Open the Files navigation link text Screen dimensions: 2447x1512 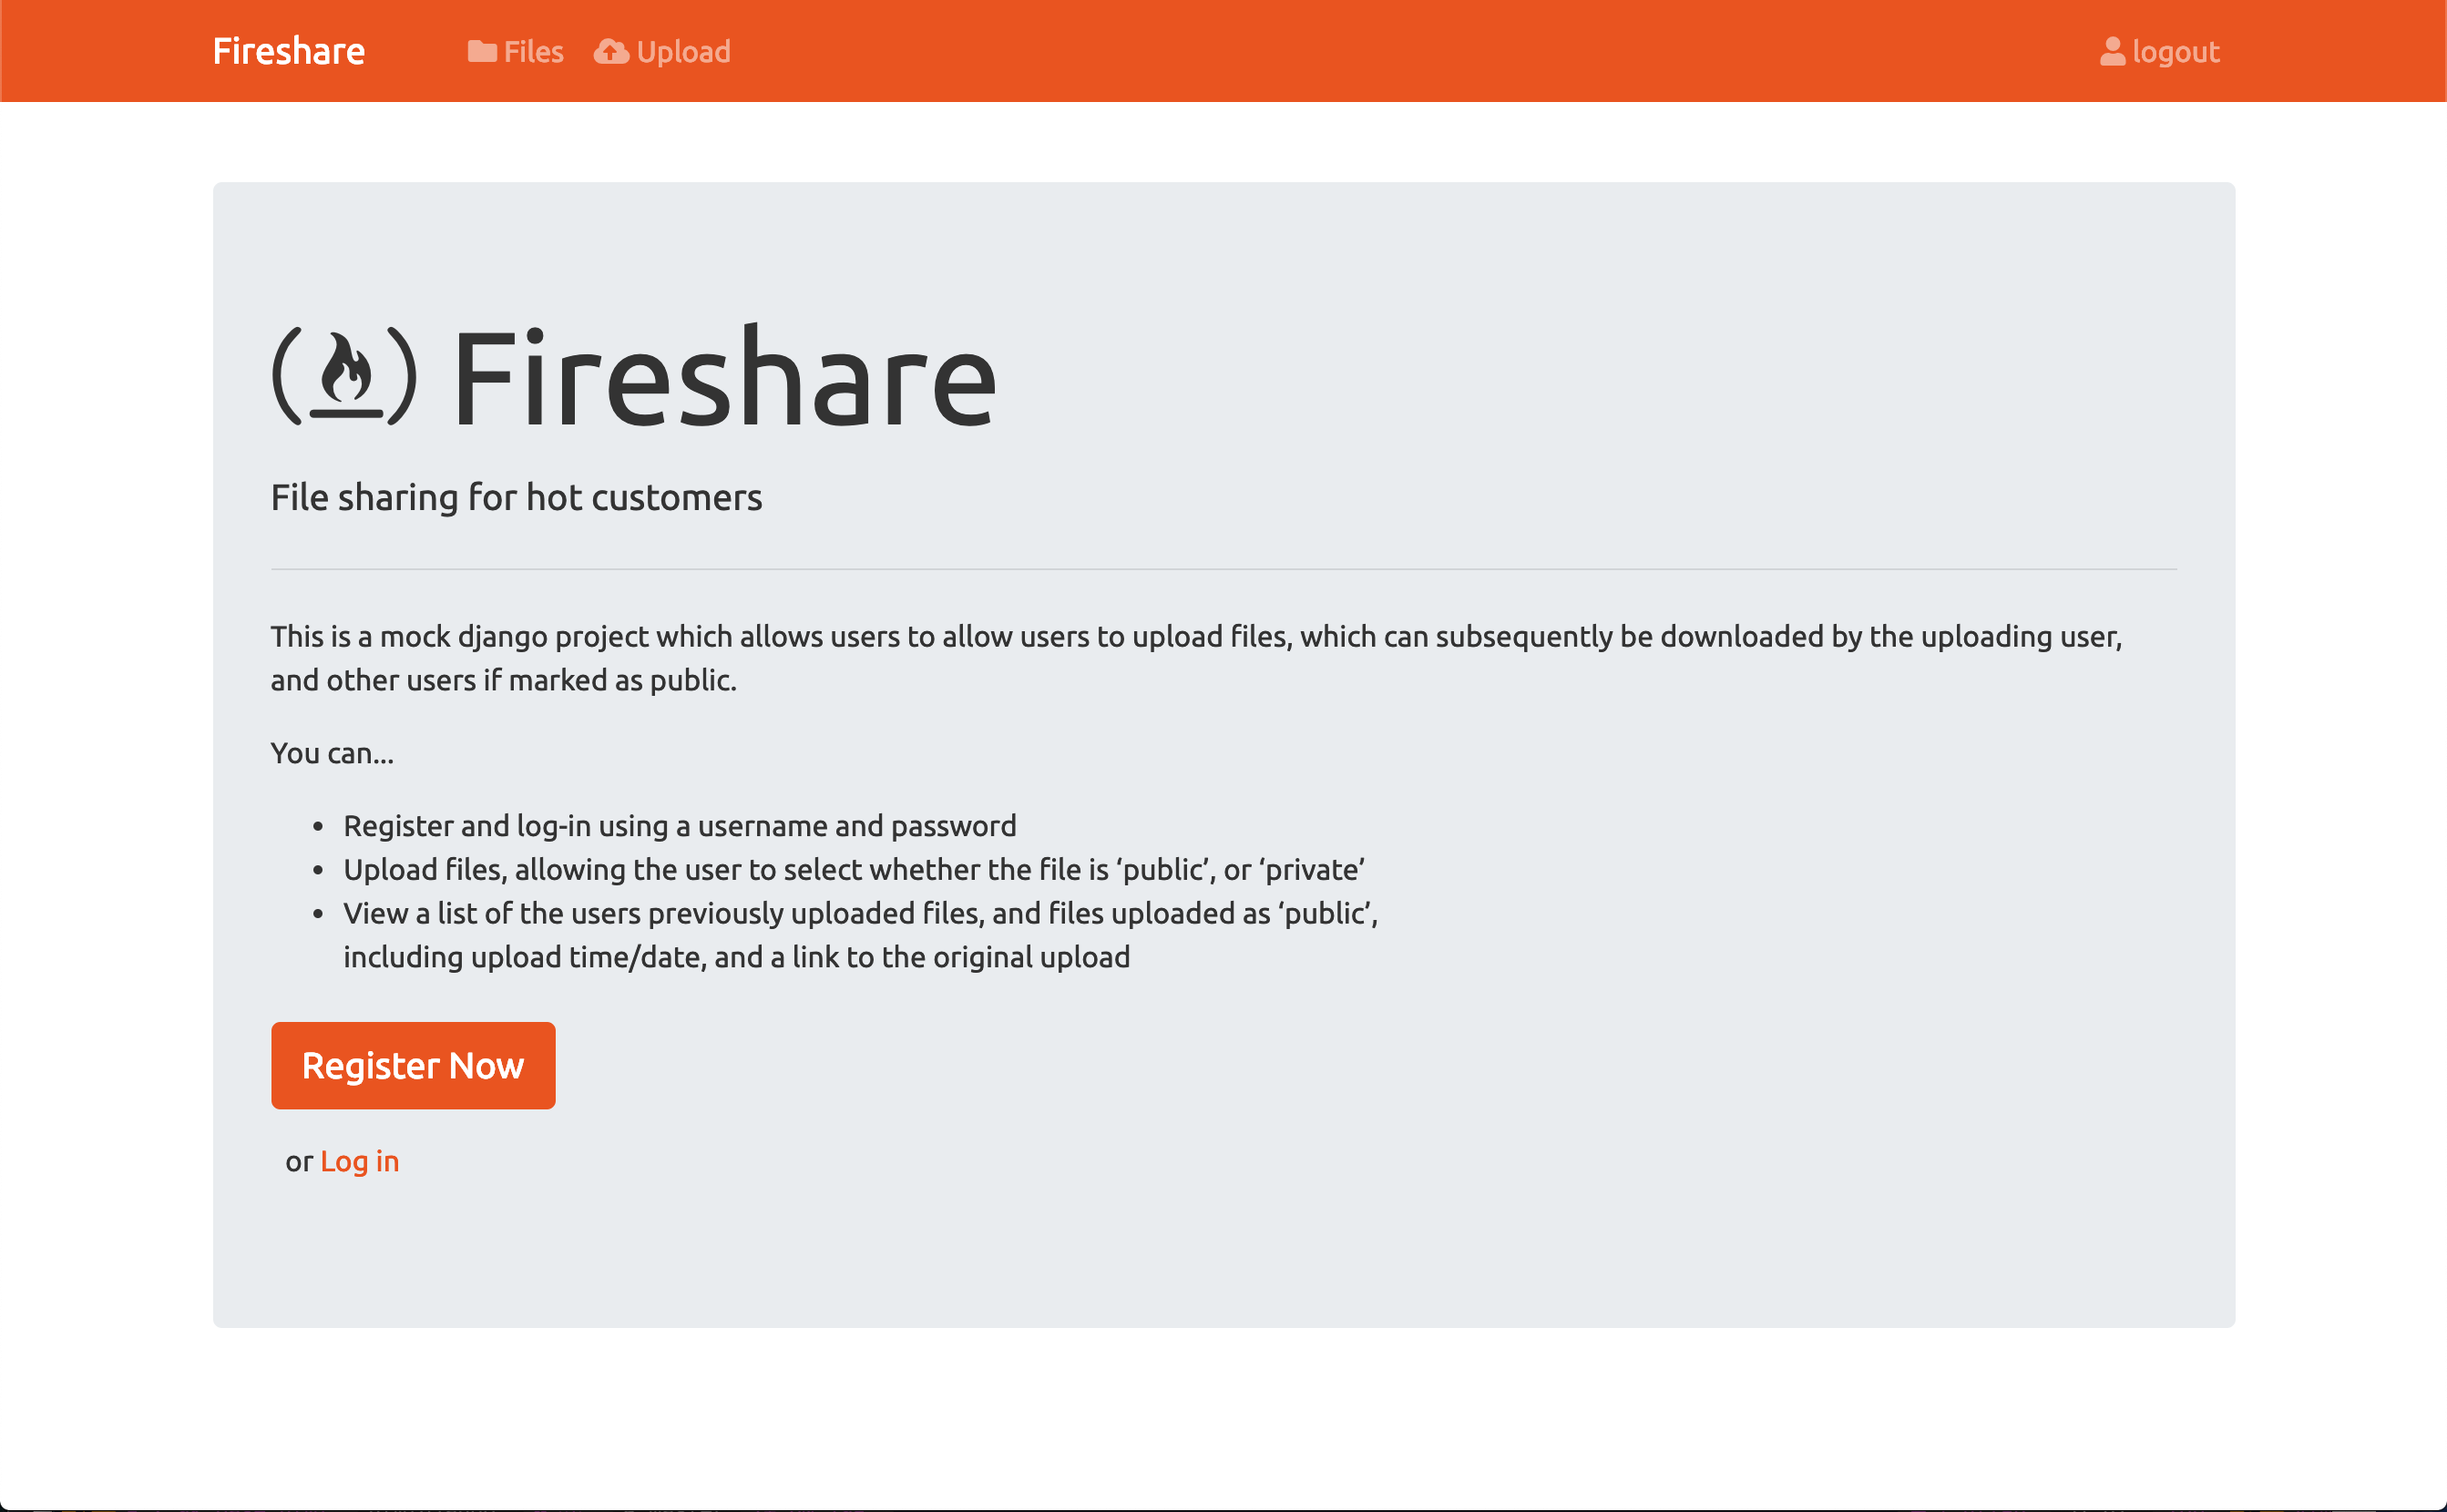533,51
